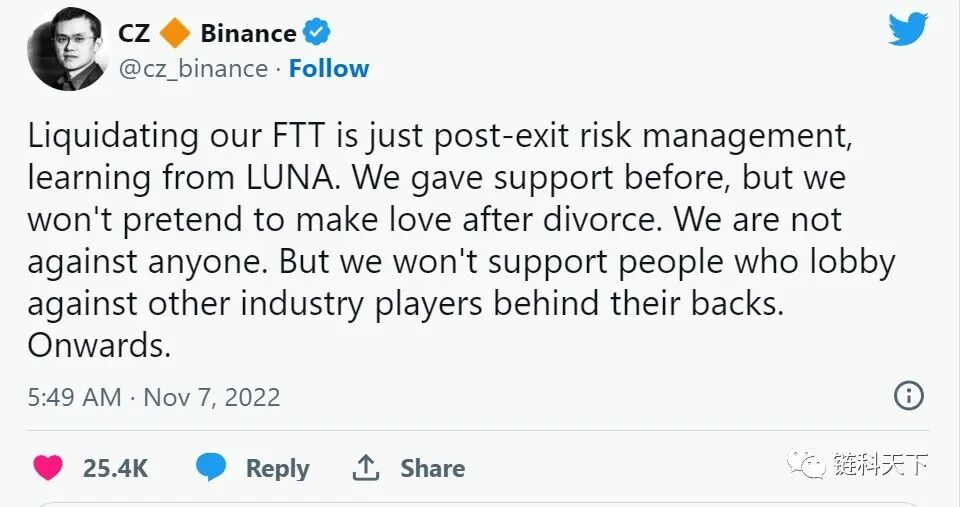Click the 25.4K likes count
This screenshot has width=960, height=507.
pyautogui.click(x=115, y=468)
